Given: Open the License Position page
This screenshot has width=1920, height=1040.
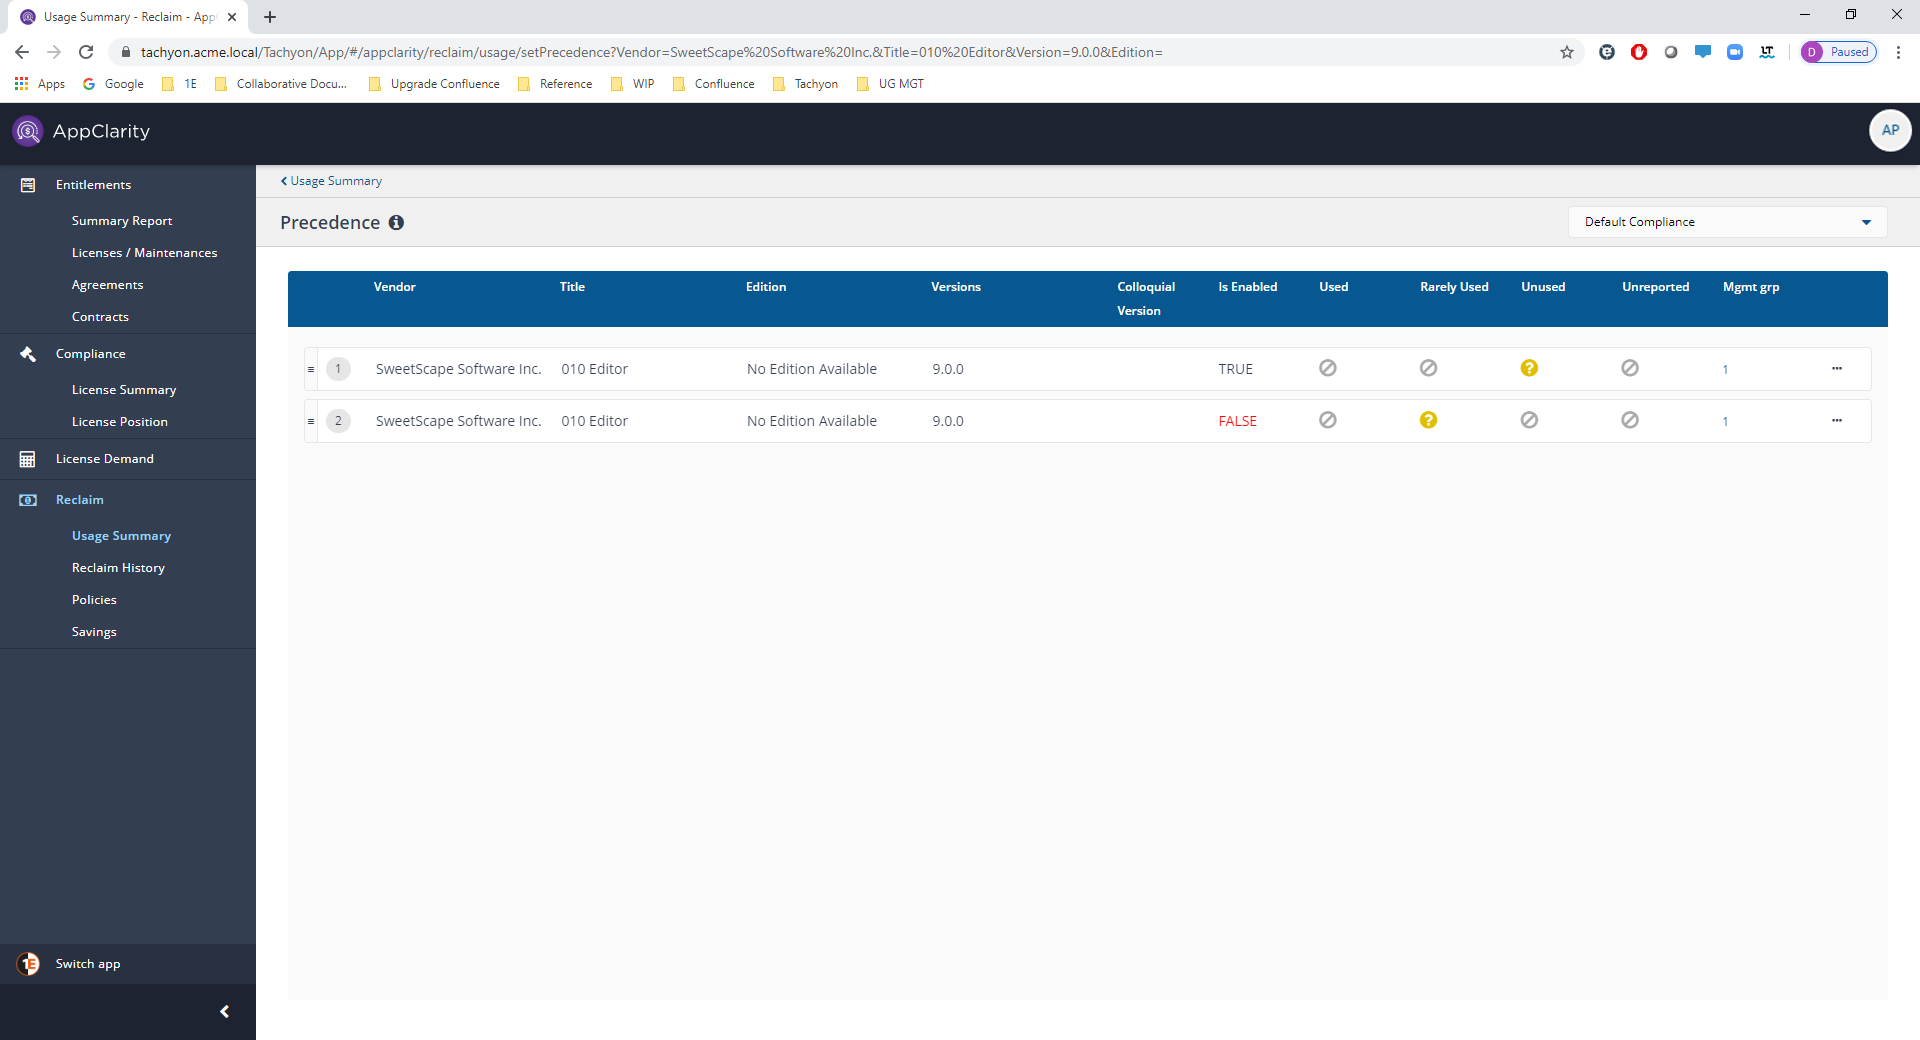Looking at the screenshot, I should tap(120, 422).
